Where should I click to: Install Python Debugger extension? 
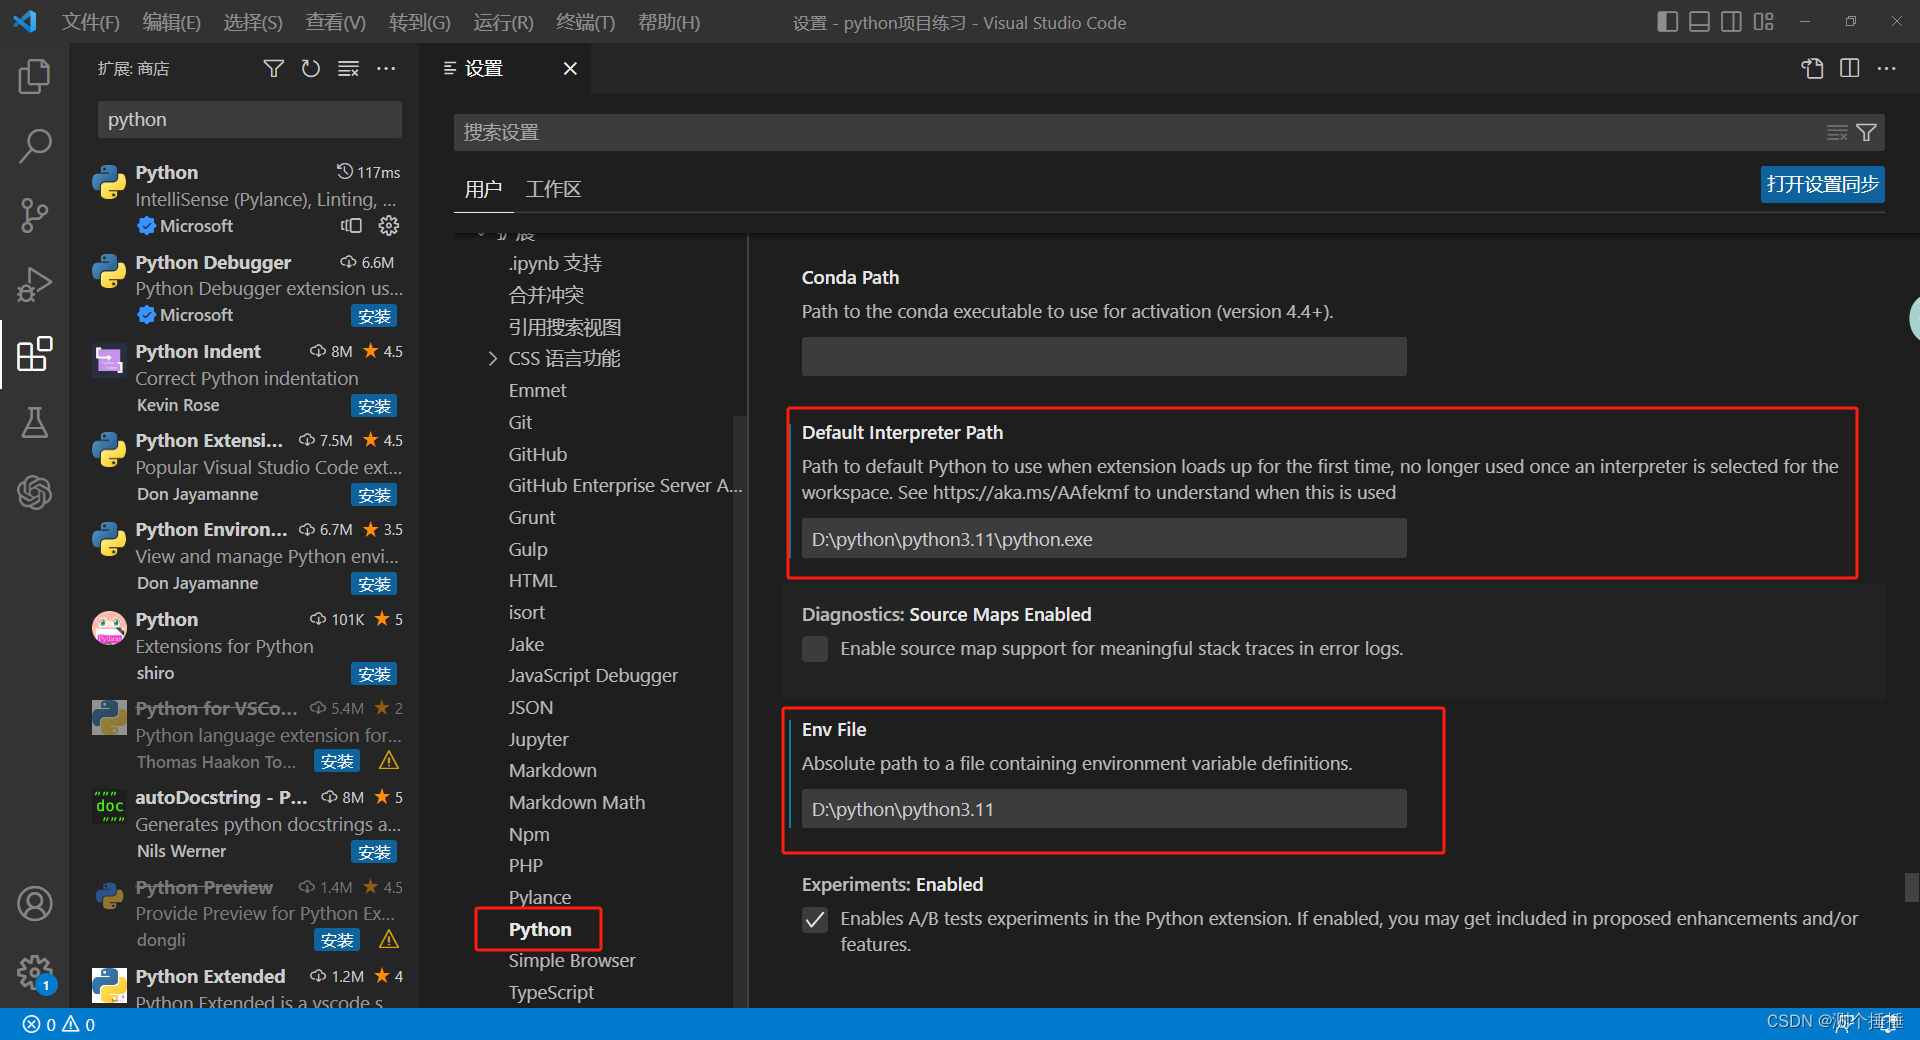tap(374, 316)
